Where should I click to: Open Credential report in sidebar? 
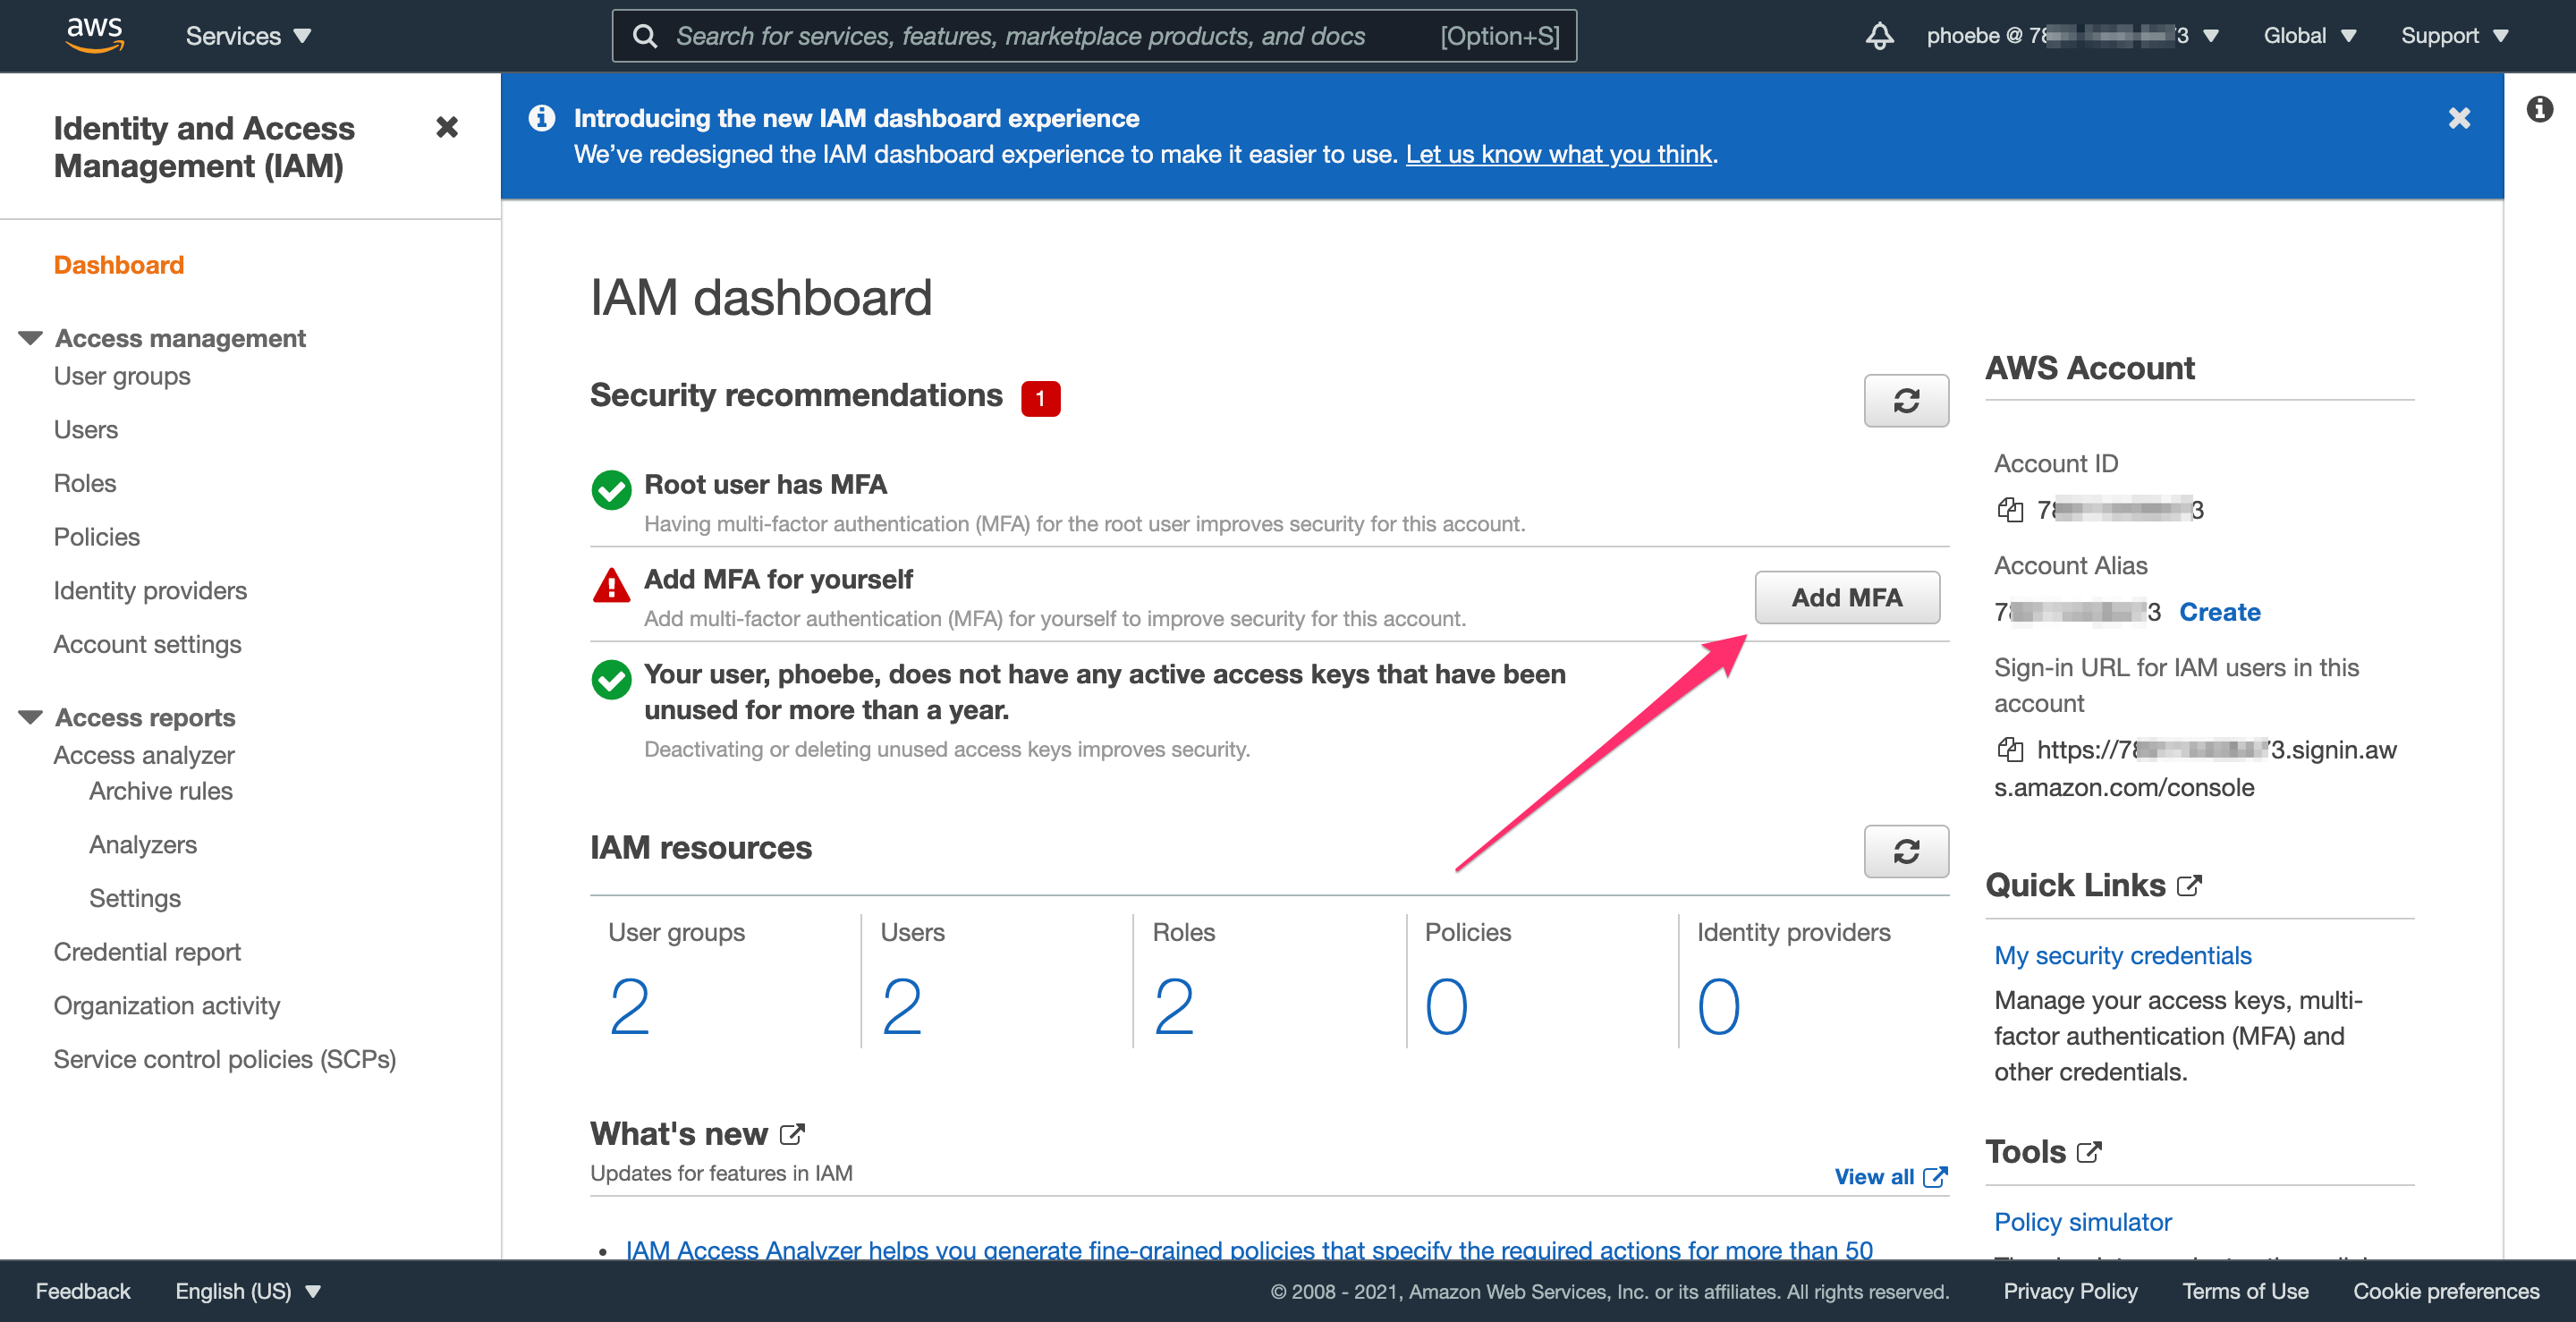(147, 952)
